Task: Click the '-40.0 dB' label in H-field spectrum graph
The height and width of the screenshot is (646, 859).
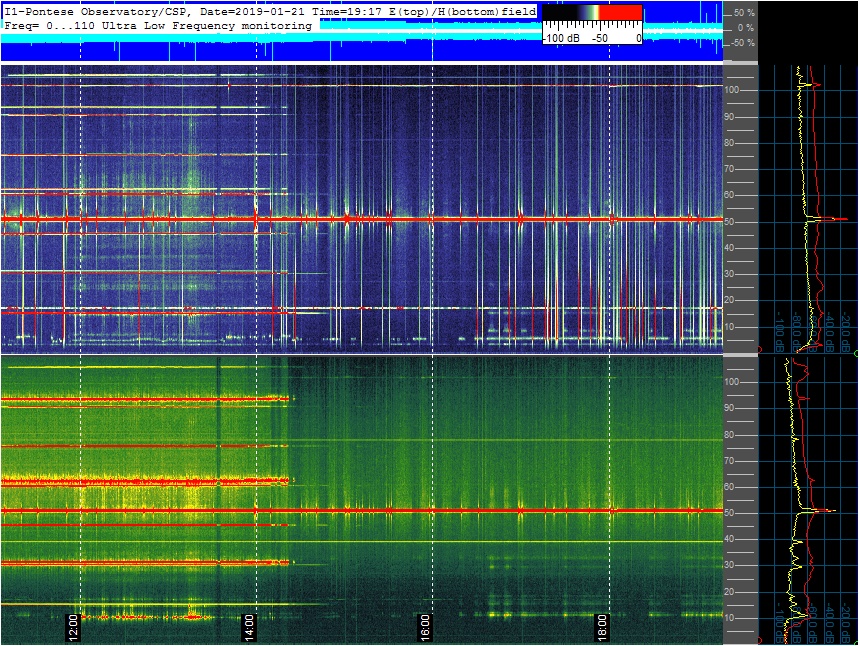Action: tap(829, 624)
